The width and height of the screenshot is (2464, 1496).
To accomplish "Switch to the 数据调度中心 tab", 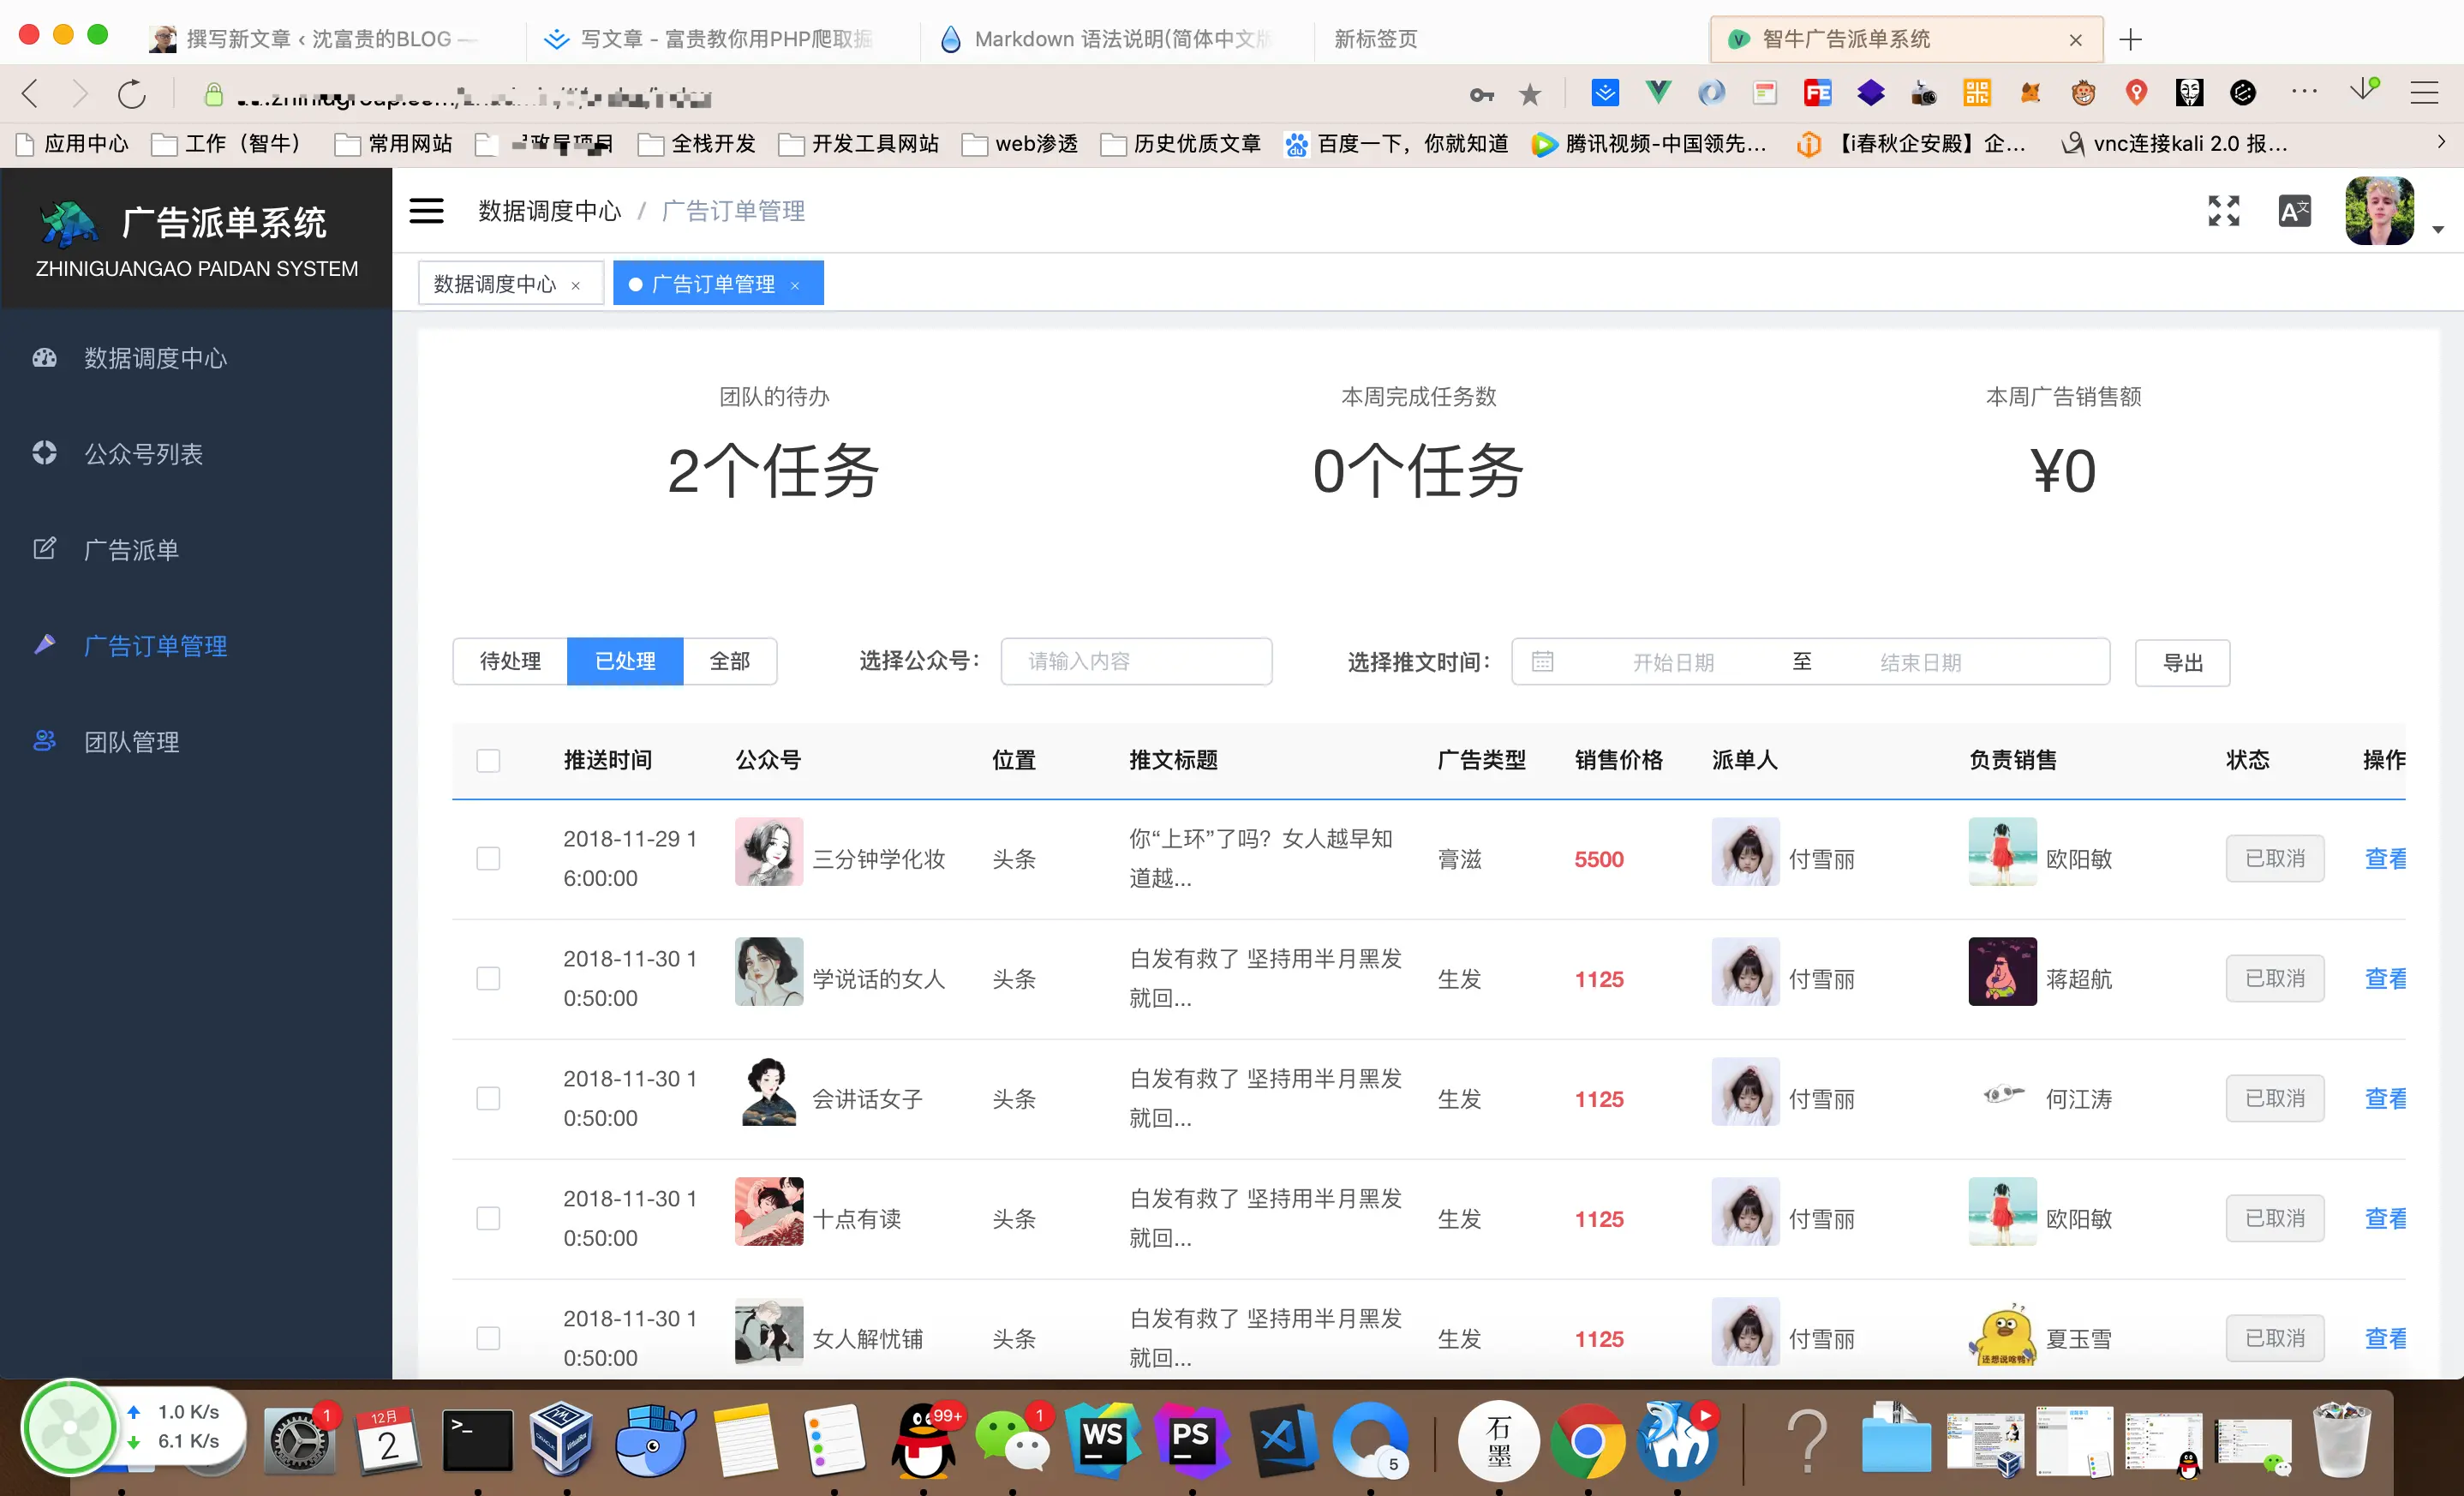I will tap(494, 283).
